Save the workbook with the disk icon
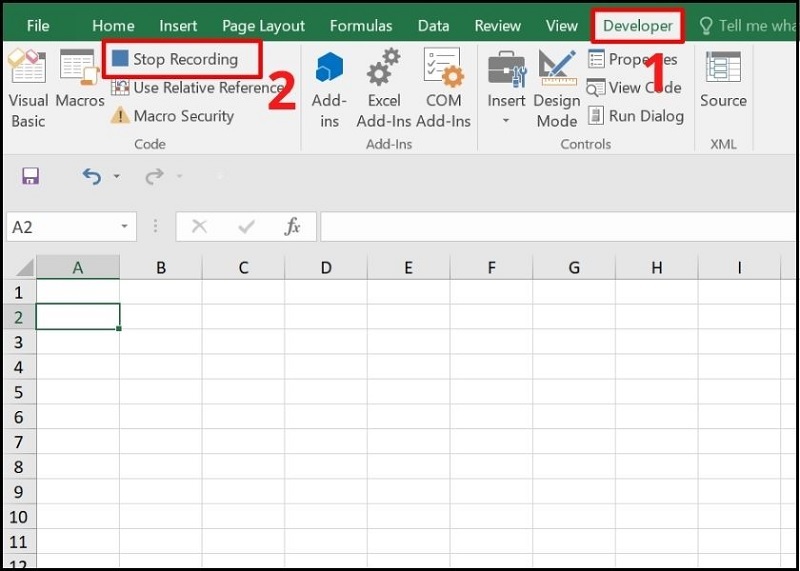800x571 pixels. click(x=30, y=177)
